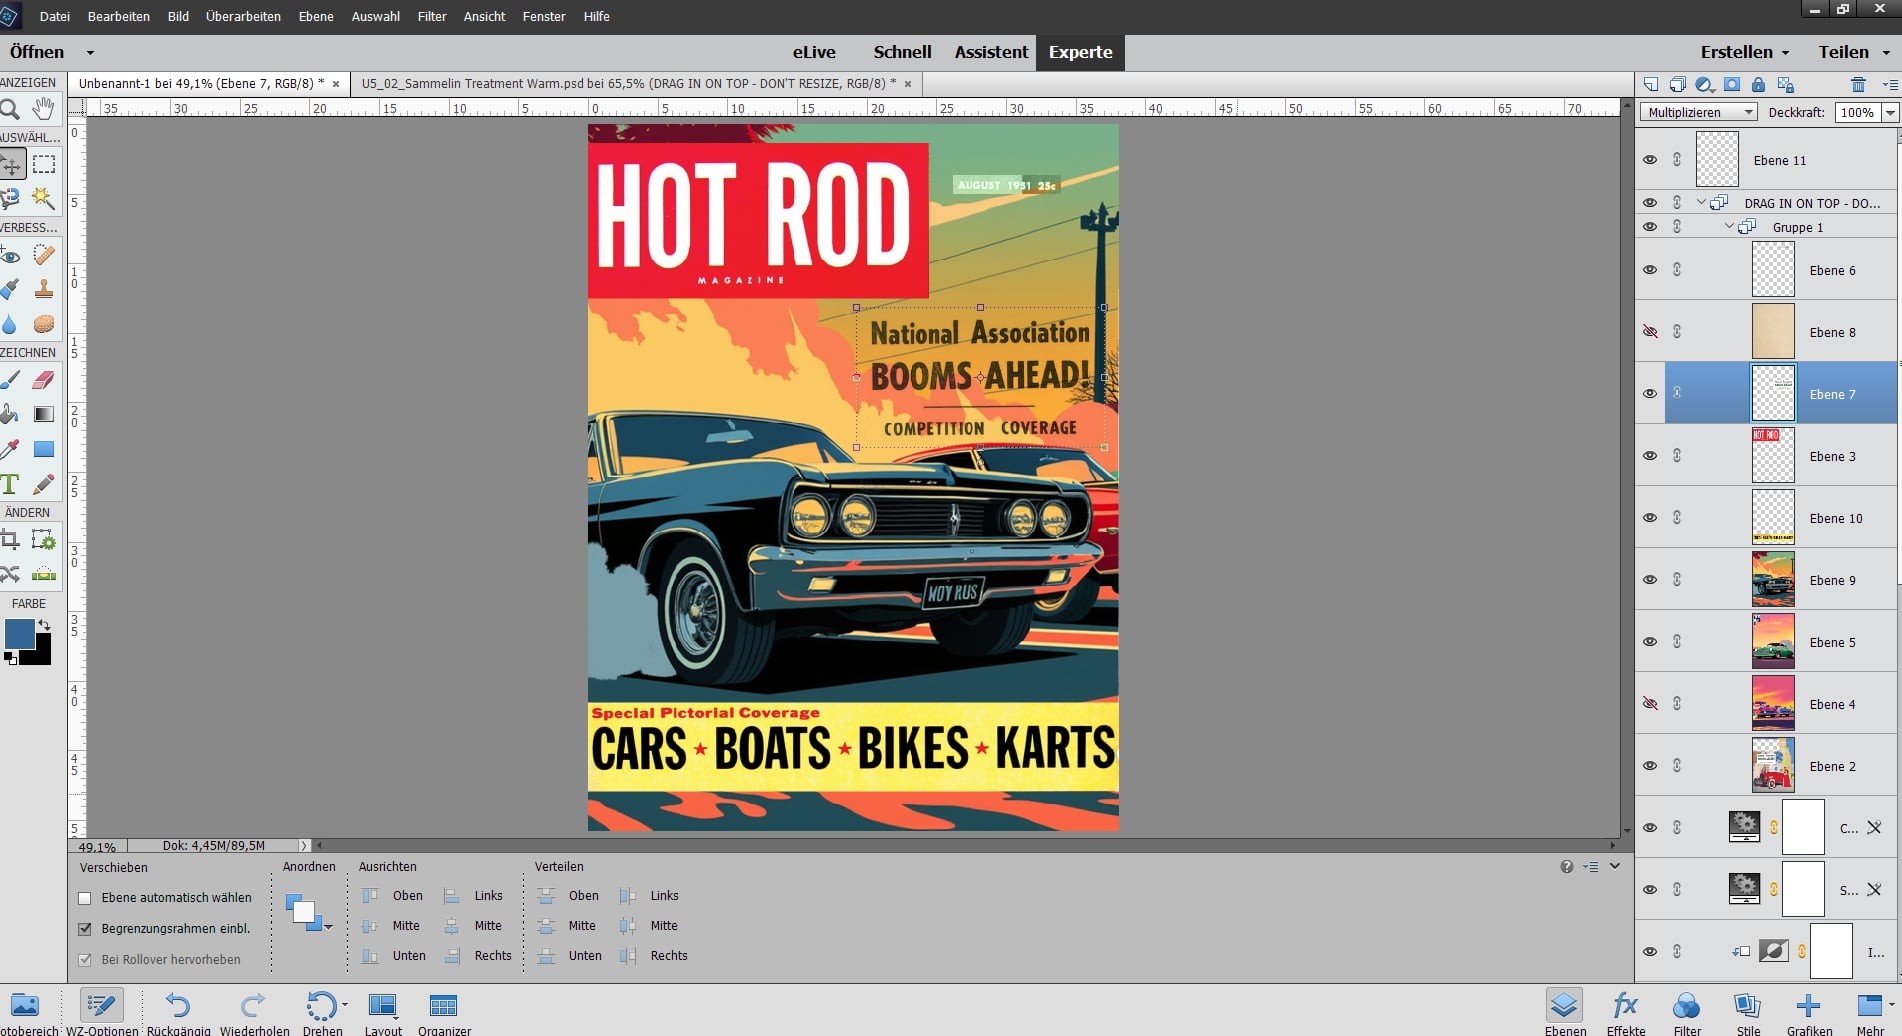Create a new layer in Layers panel
1902x1036 pixels.
[1651, 85]
